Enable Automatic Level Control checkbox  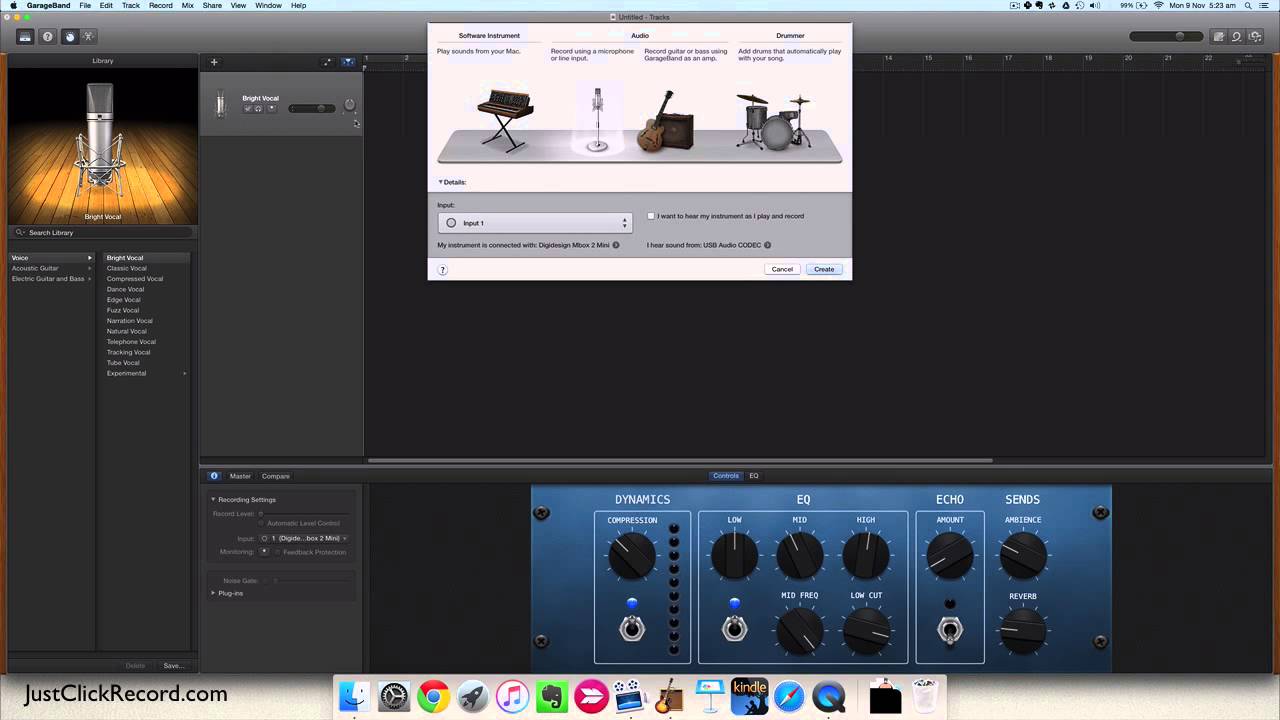click(x=262, y=523)
